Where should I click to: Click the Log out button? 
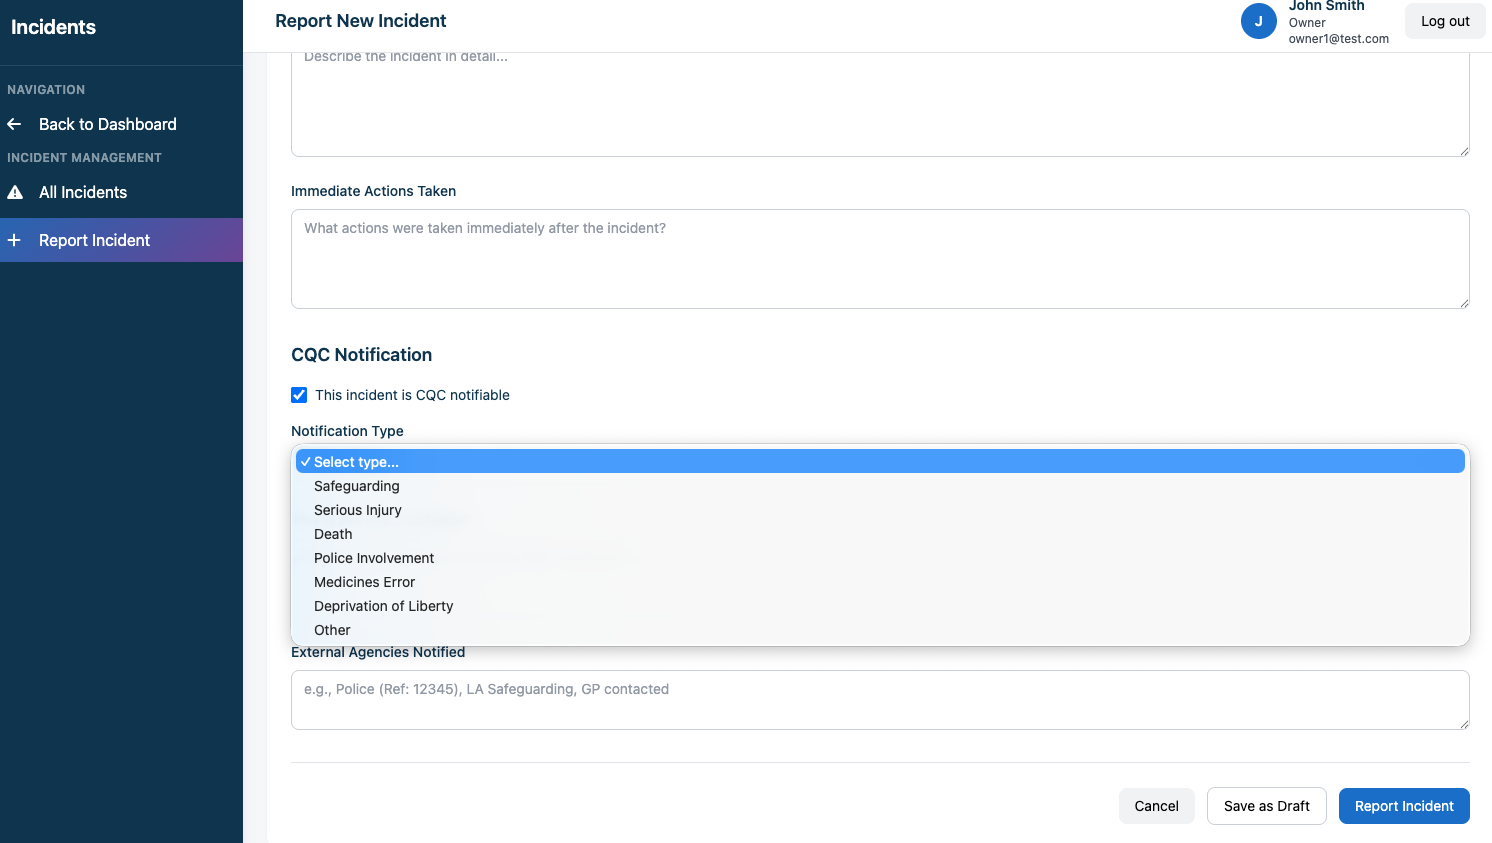pyautogui.click(x=1445, y=21)
